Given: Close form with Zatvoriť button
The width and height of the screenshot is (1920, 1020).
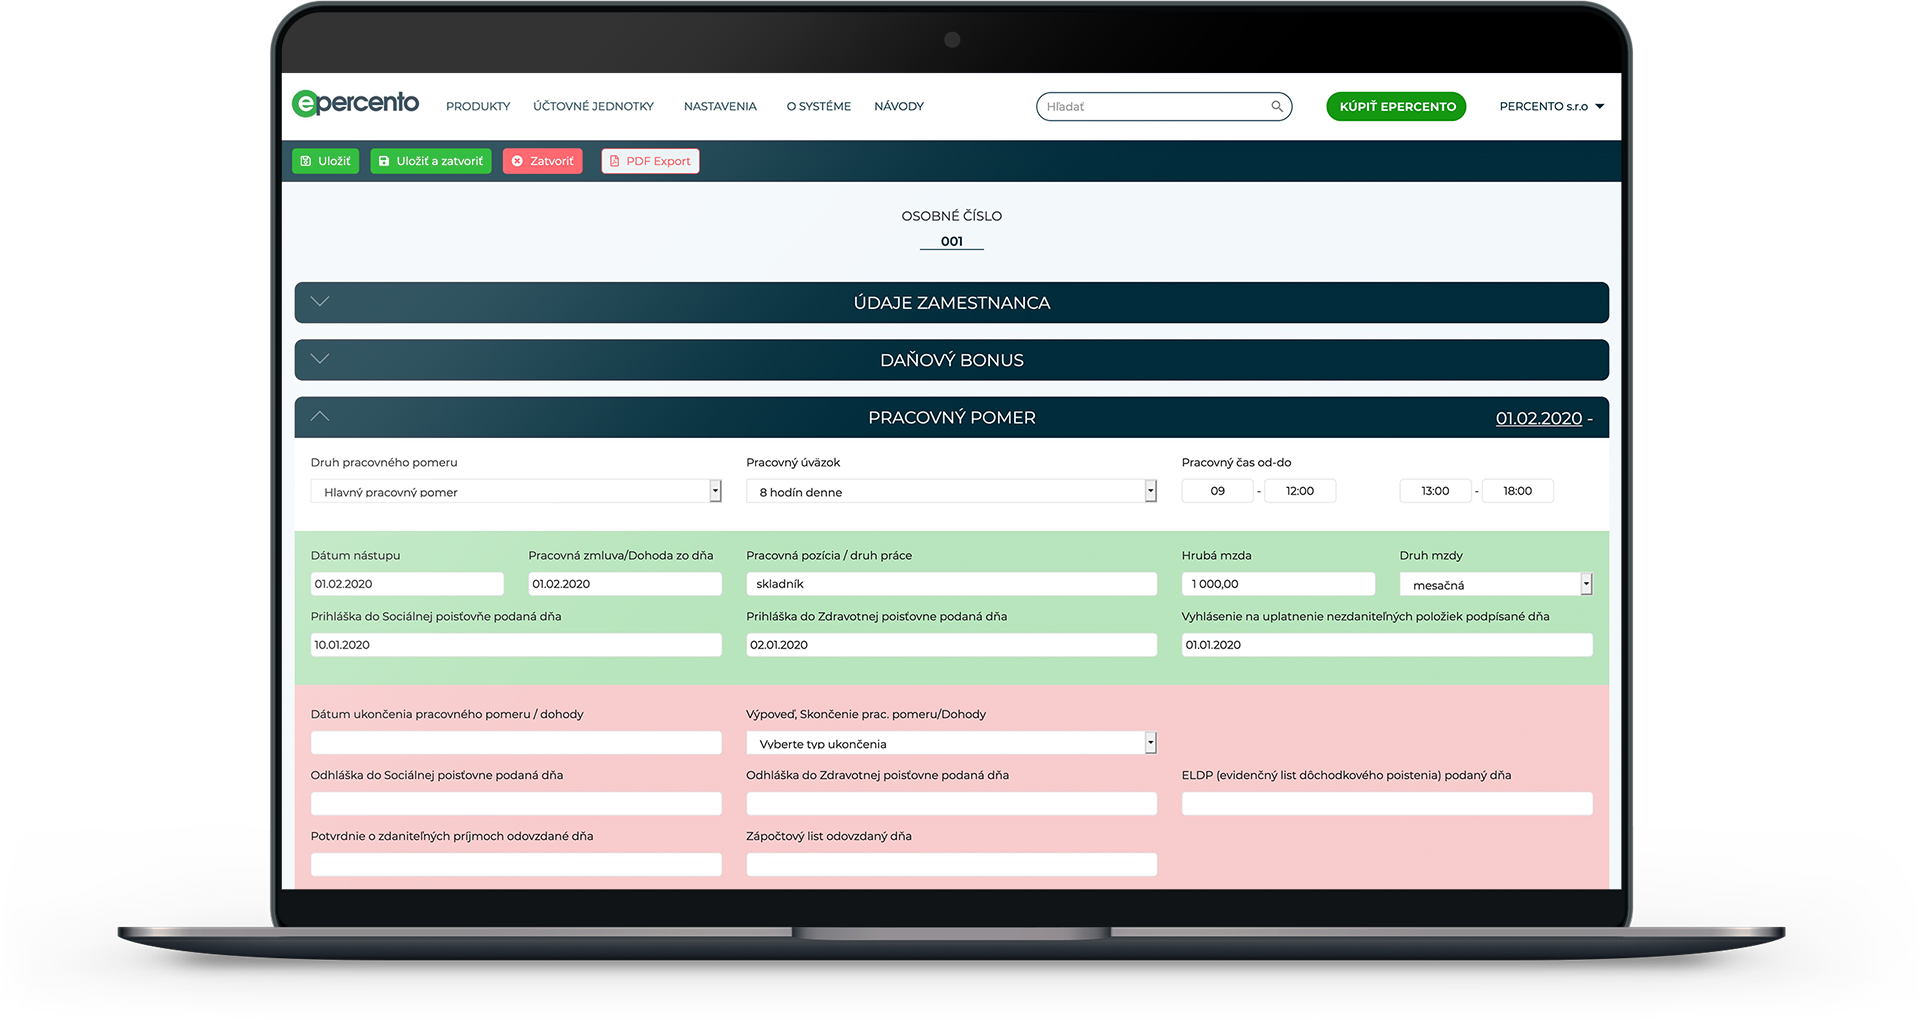Looking at the screenshot, I should [542, 161].
